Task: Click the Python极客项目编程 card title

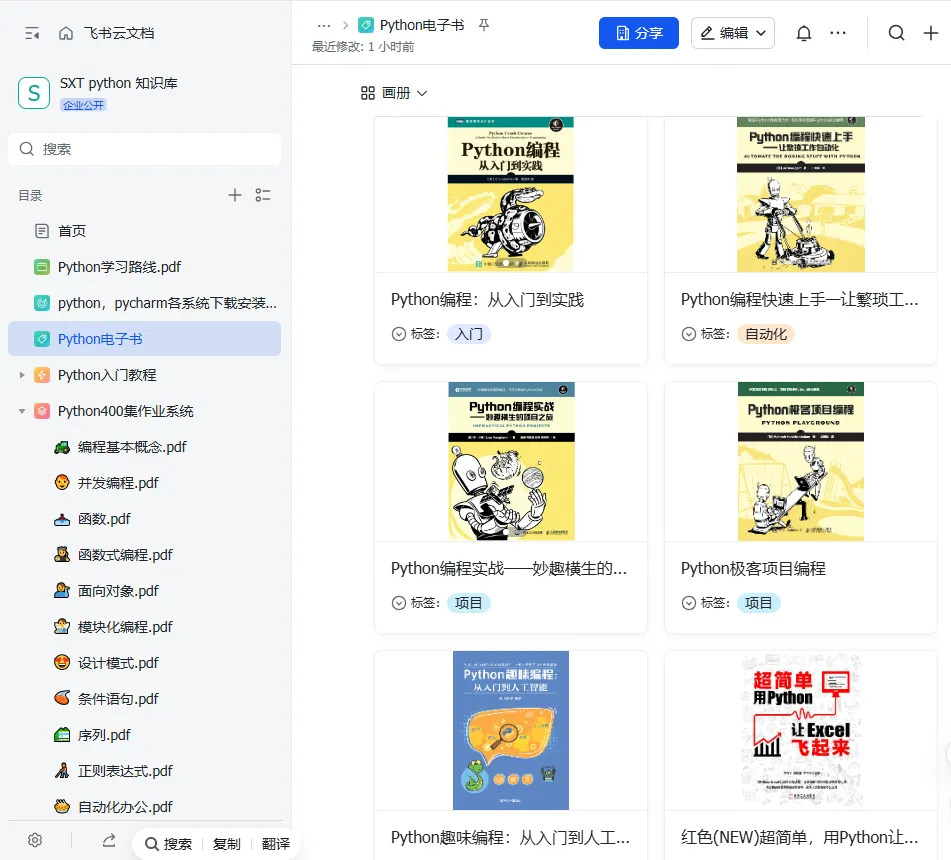Action: click(x=753, y=568)
